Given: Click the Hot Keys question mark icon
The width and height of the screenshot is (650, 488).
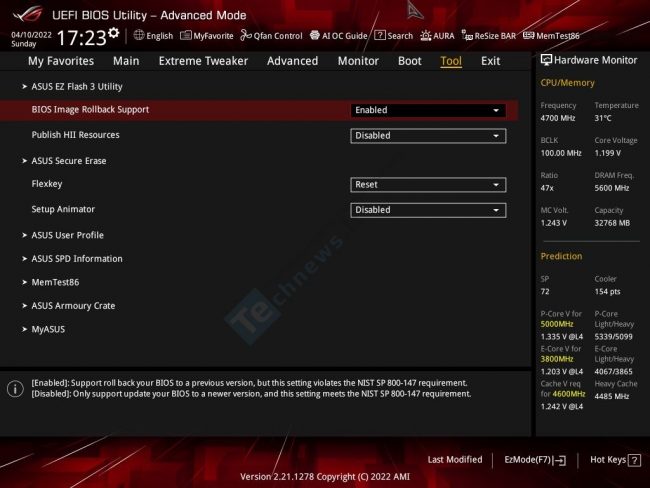Looking at the screenshot, I should point(634,460).
